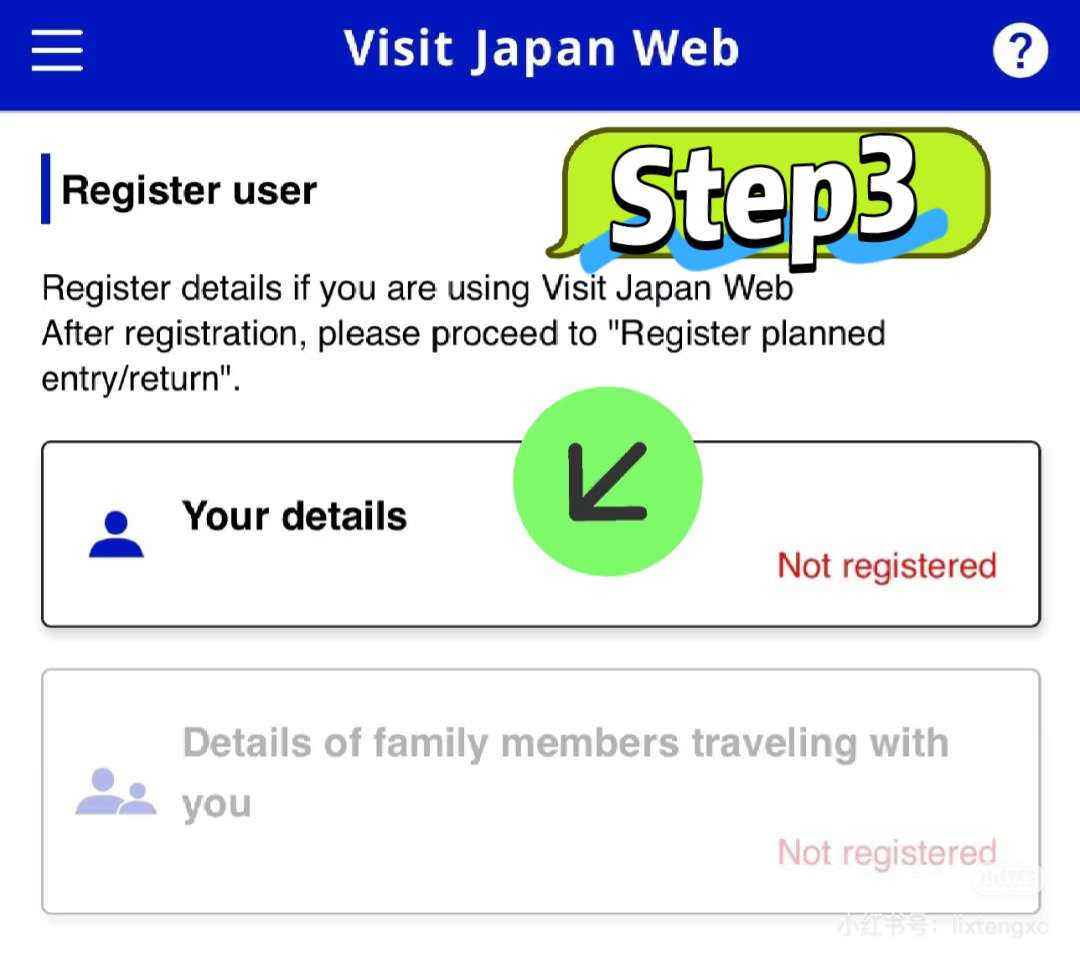Open the Your details card

[x=541, y=534]
